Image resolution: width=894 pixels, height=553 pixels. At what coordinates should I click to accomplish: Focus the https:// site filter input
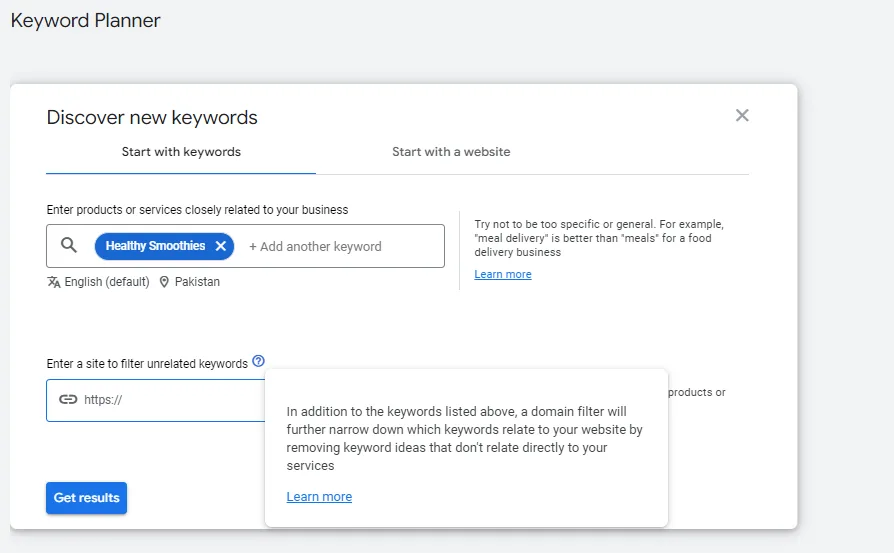click(x=156, y=400)
